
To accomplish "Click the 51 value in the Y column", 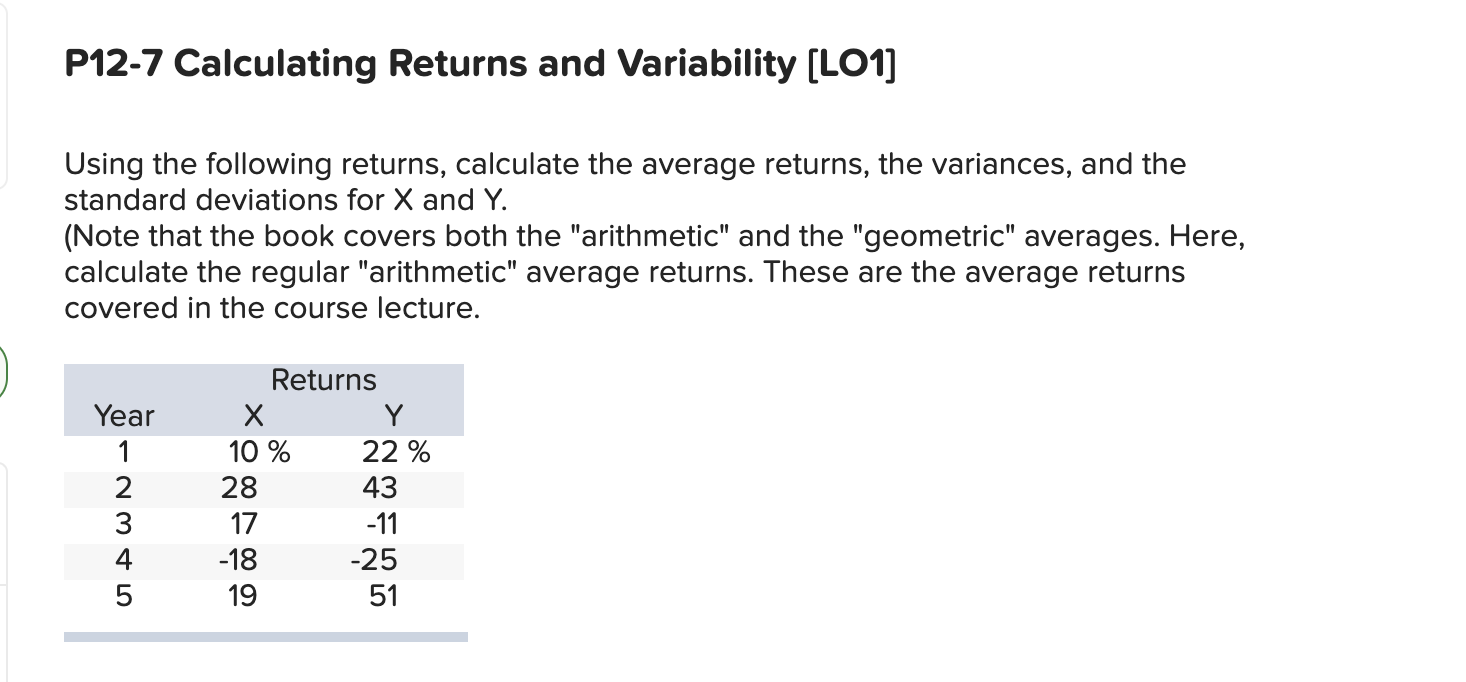I will (383, 596).
